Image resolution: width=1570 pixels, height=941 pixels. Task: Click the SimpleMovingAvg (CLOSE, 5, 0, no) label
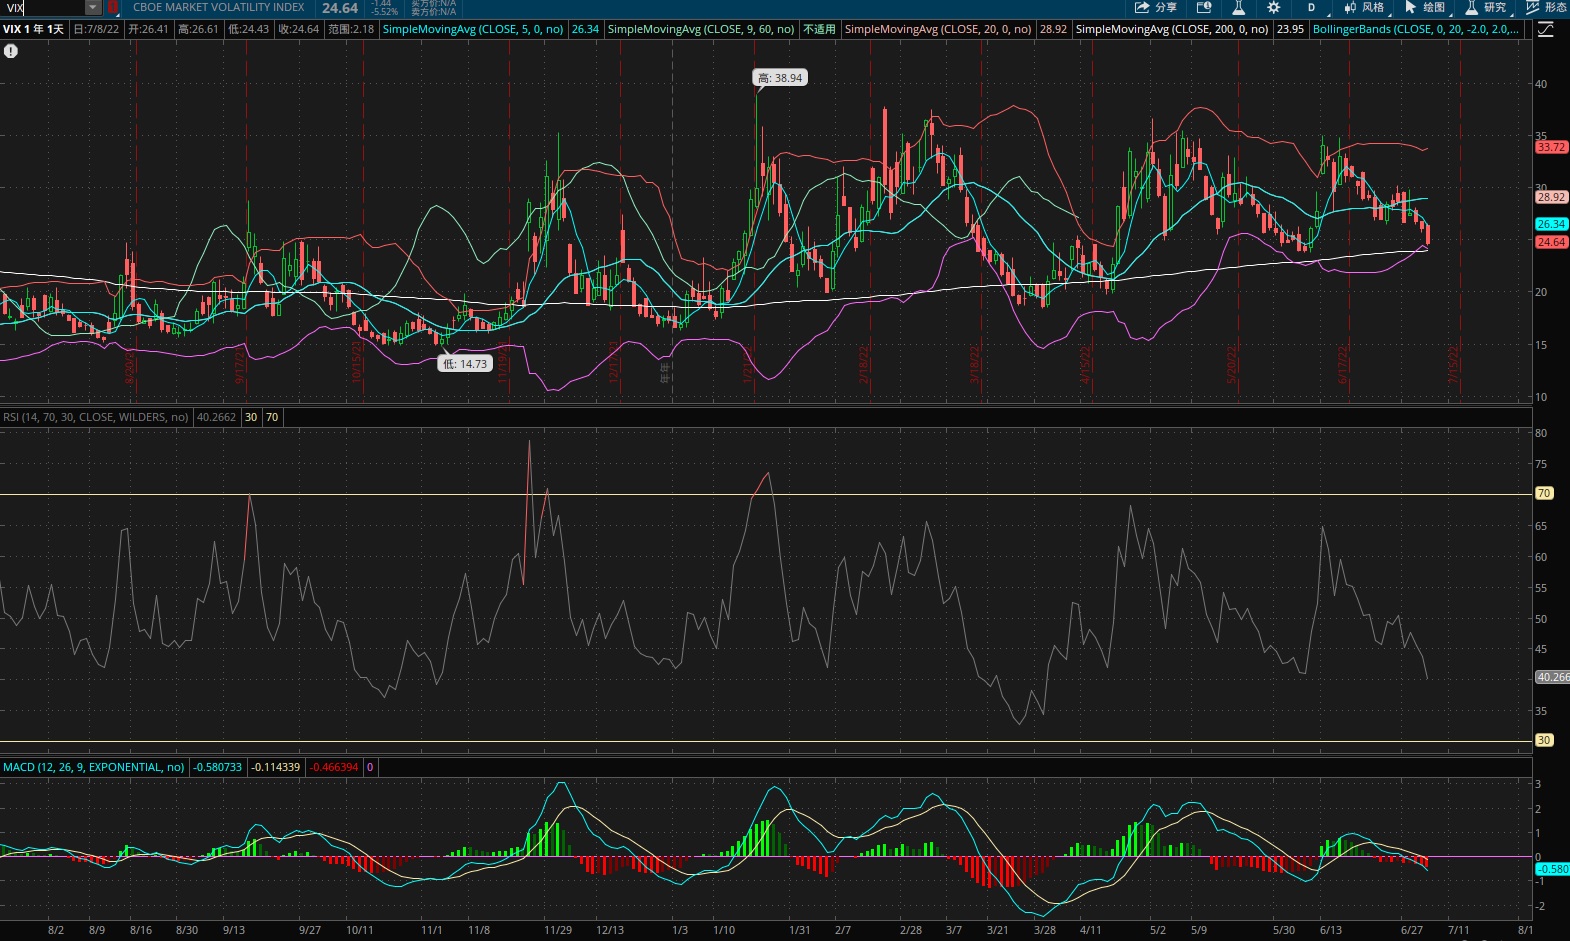pos(473,29)
